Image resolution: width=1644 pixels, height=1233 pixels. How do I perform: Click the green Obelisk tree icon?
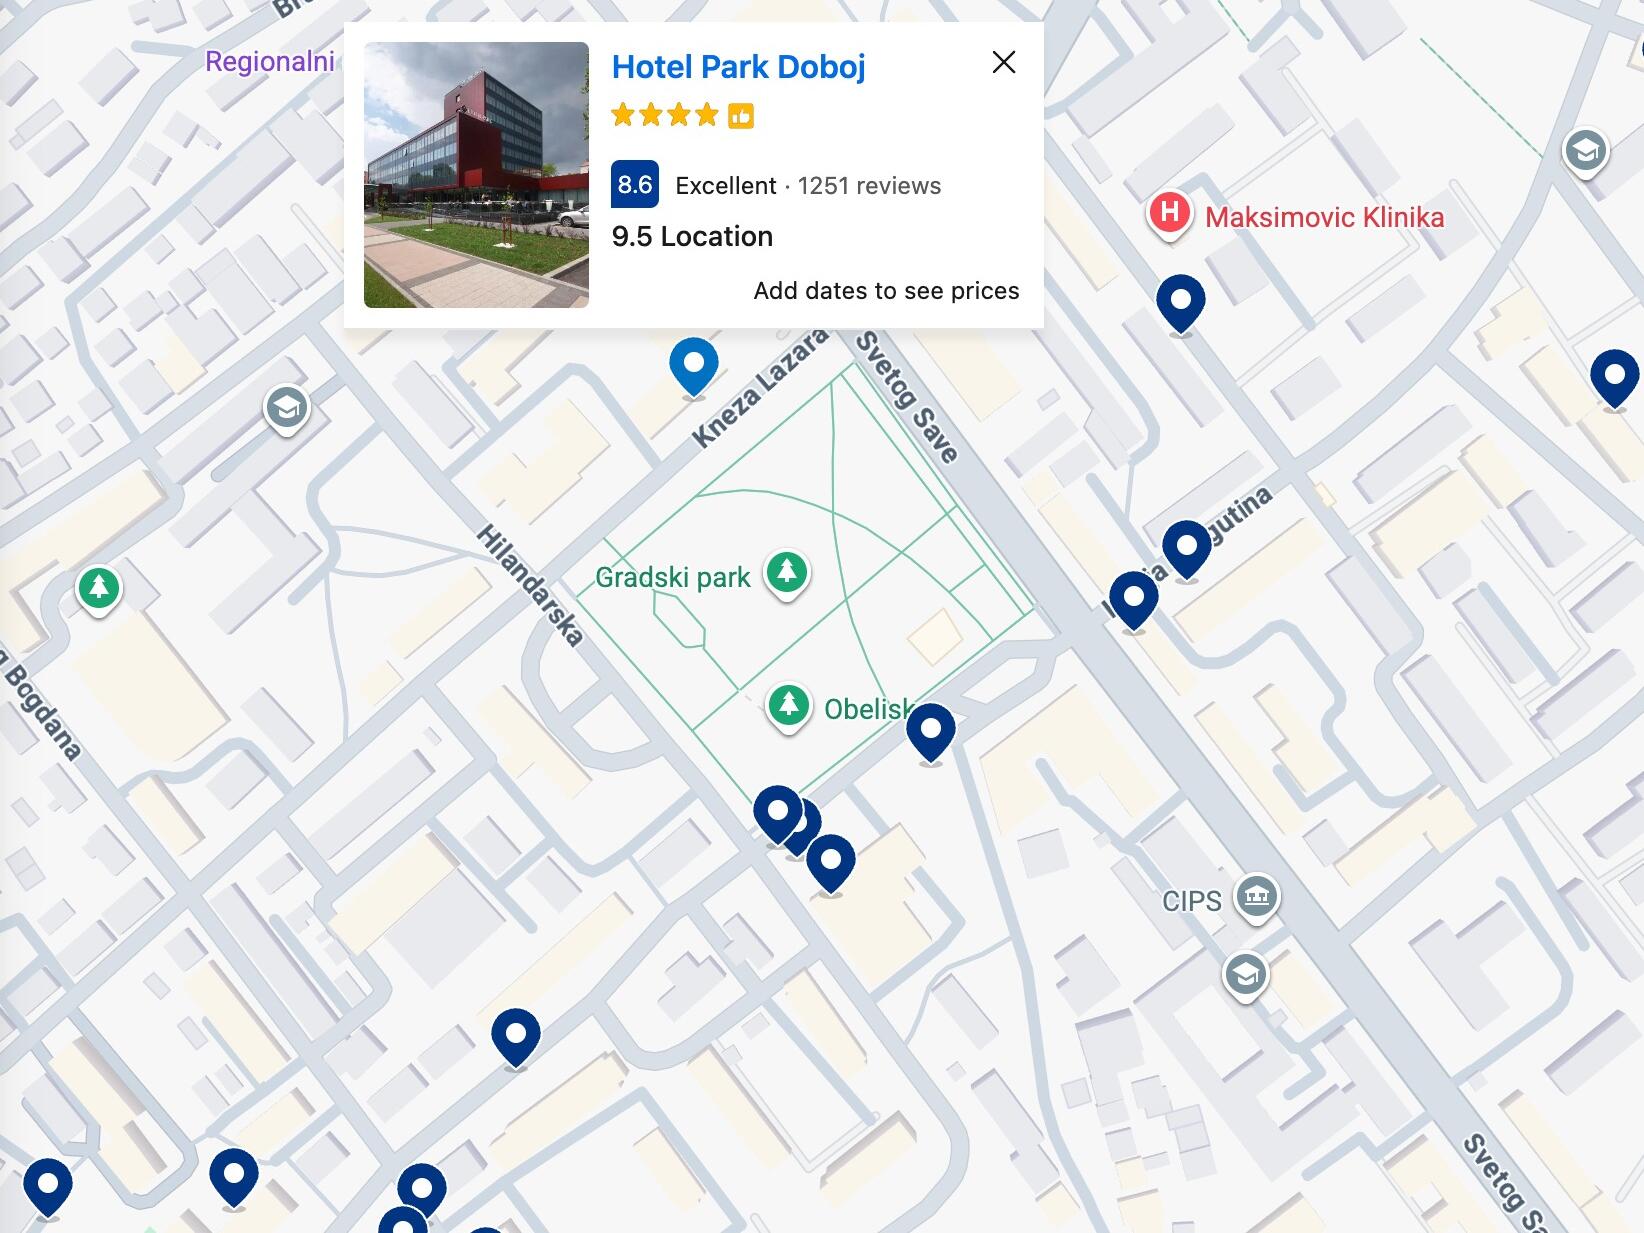point(789,707)
